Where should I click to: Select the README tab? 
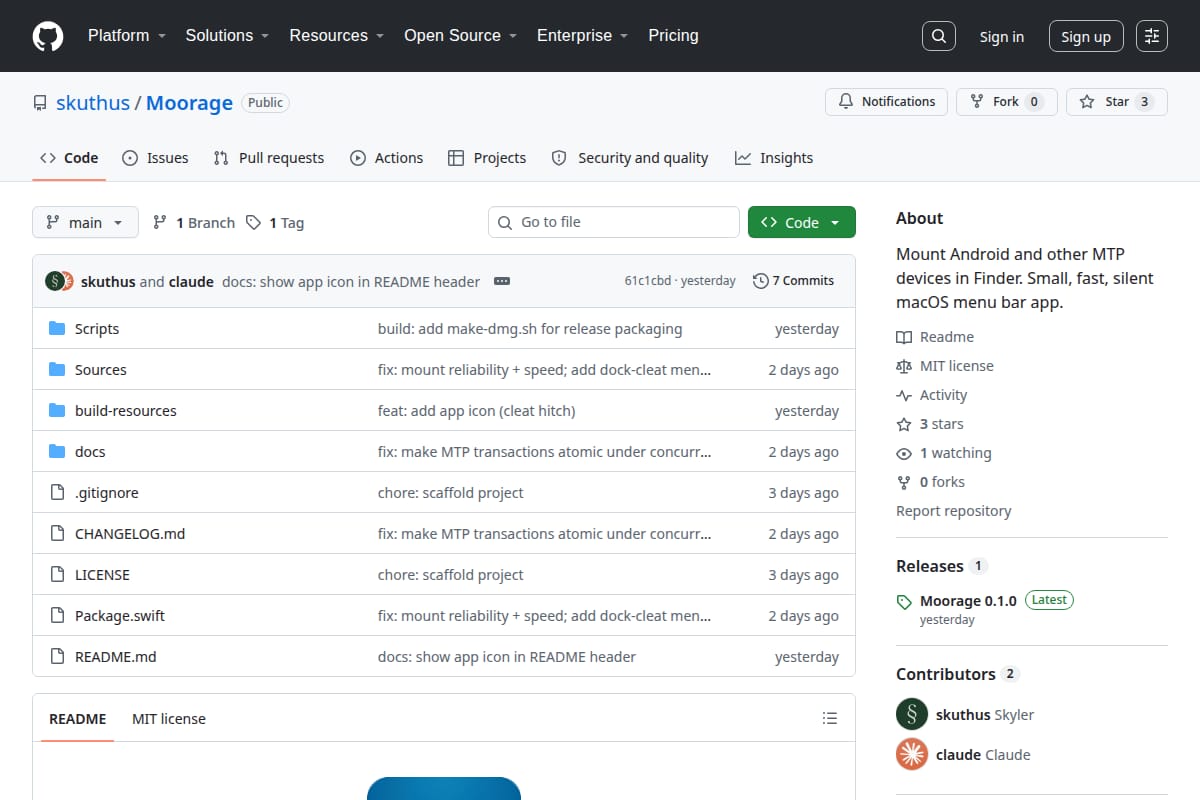pyautogui.click(x=78, y=718)
